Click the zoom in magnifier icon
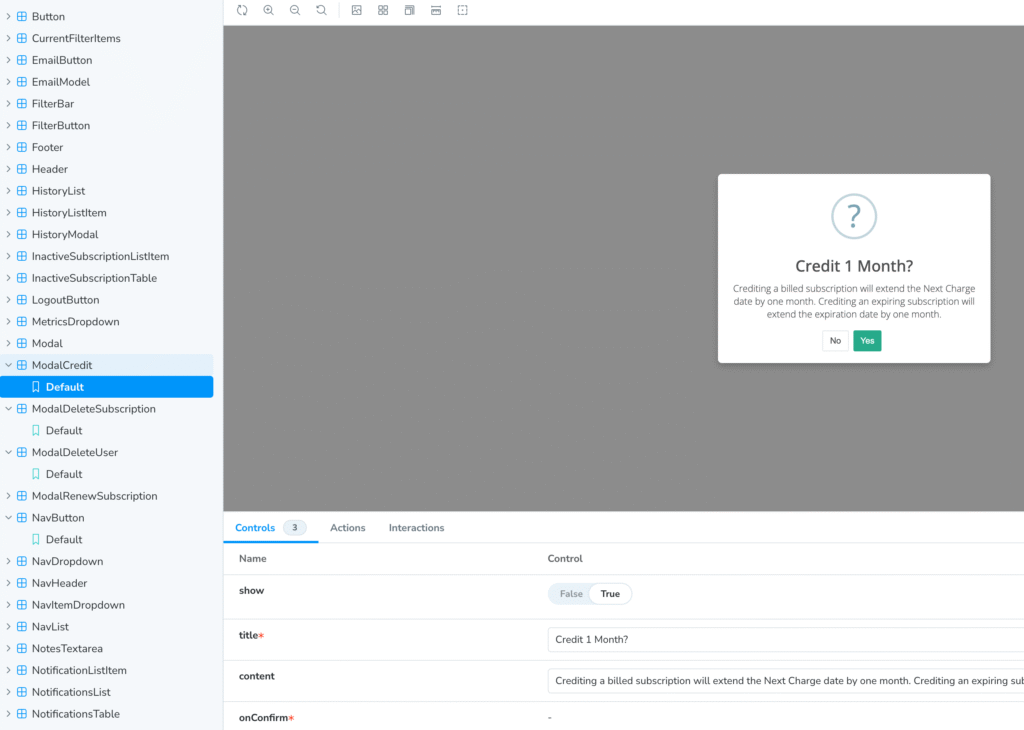 (268, 10)
